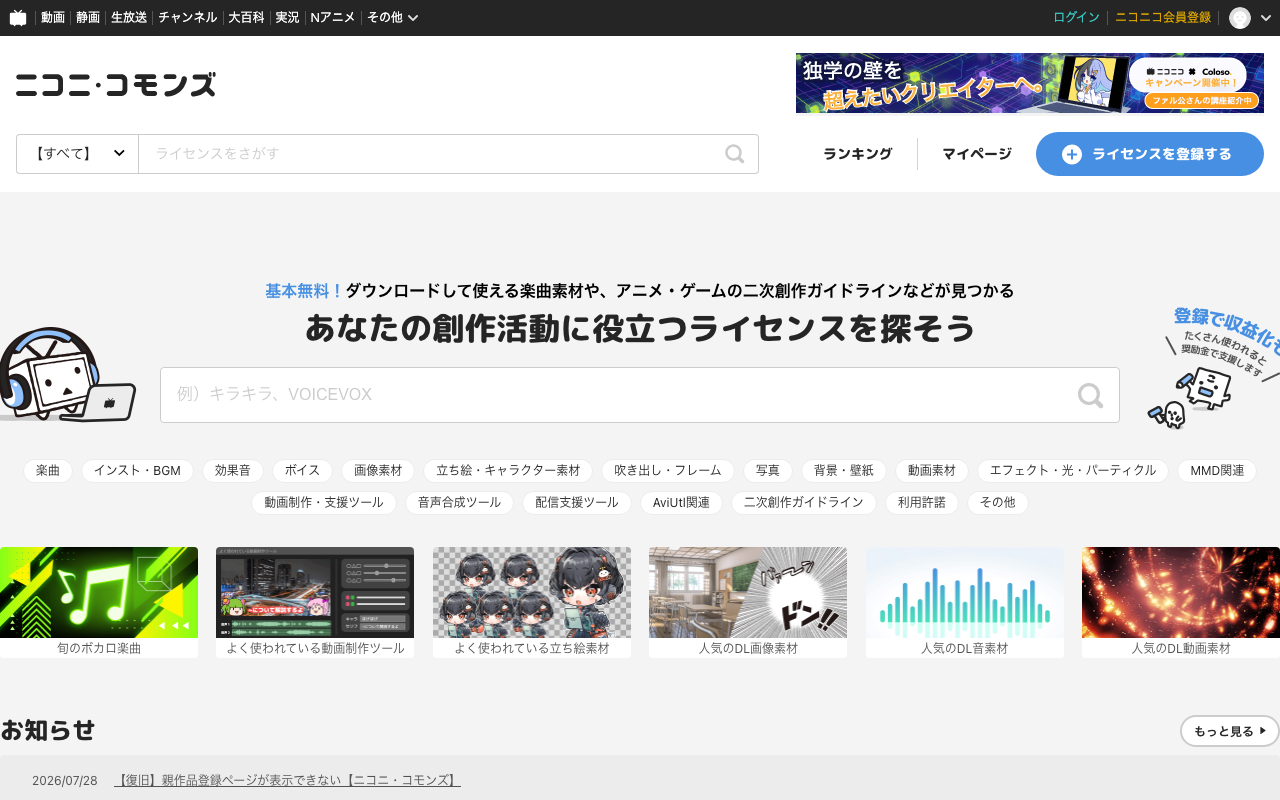1280x800 pixels.
Task: Expand the その他 dropdown in top bar
Action: 392,17
